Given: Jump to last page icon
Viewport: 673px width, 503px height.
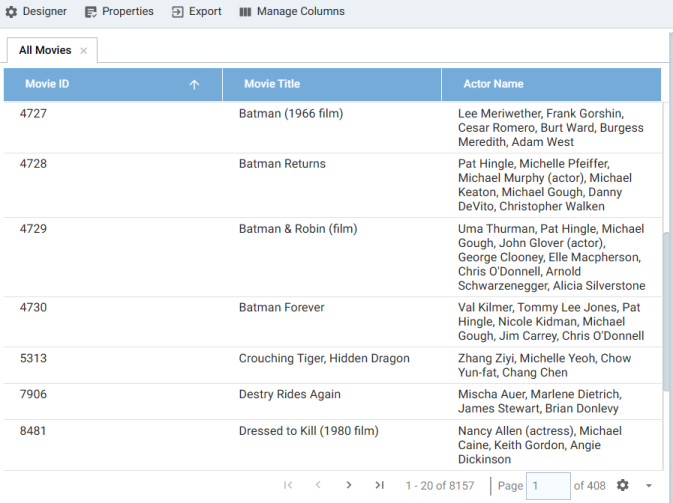Looking at the screenshot, I should tap(379, 485).
